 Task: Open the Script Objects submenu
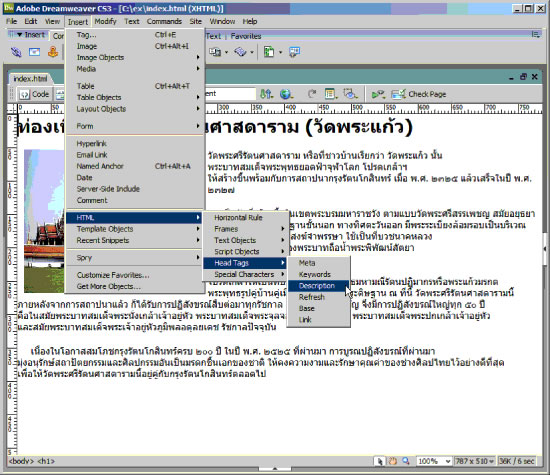click(x=245, y=252)
